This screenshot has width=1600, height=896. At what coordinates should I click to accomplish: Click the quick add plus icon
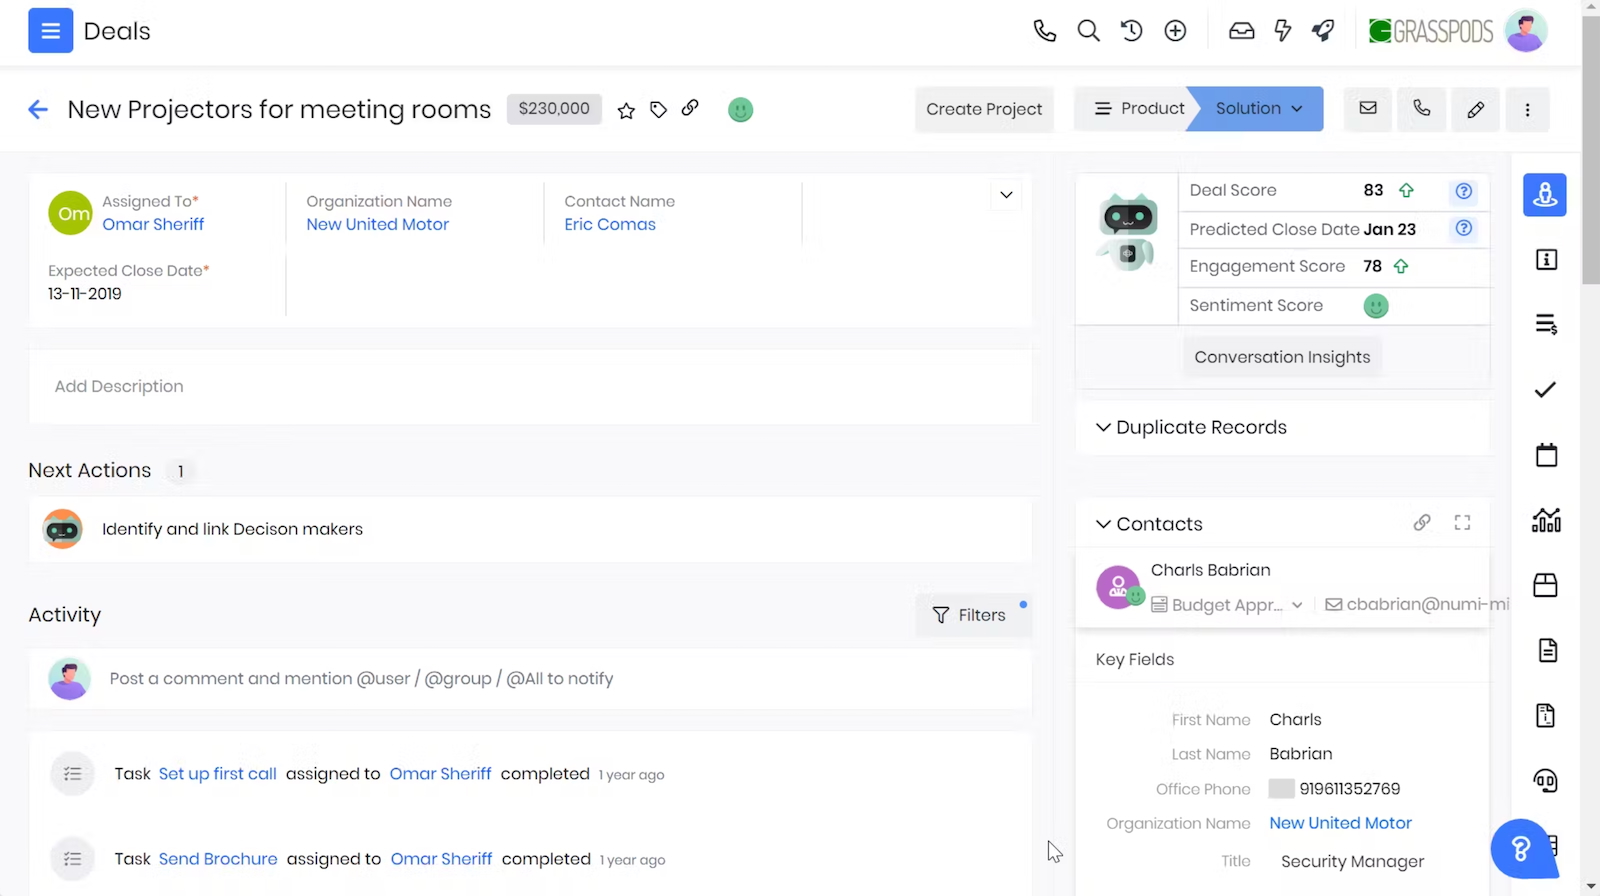(x=1175, y=31)
